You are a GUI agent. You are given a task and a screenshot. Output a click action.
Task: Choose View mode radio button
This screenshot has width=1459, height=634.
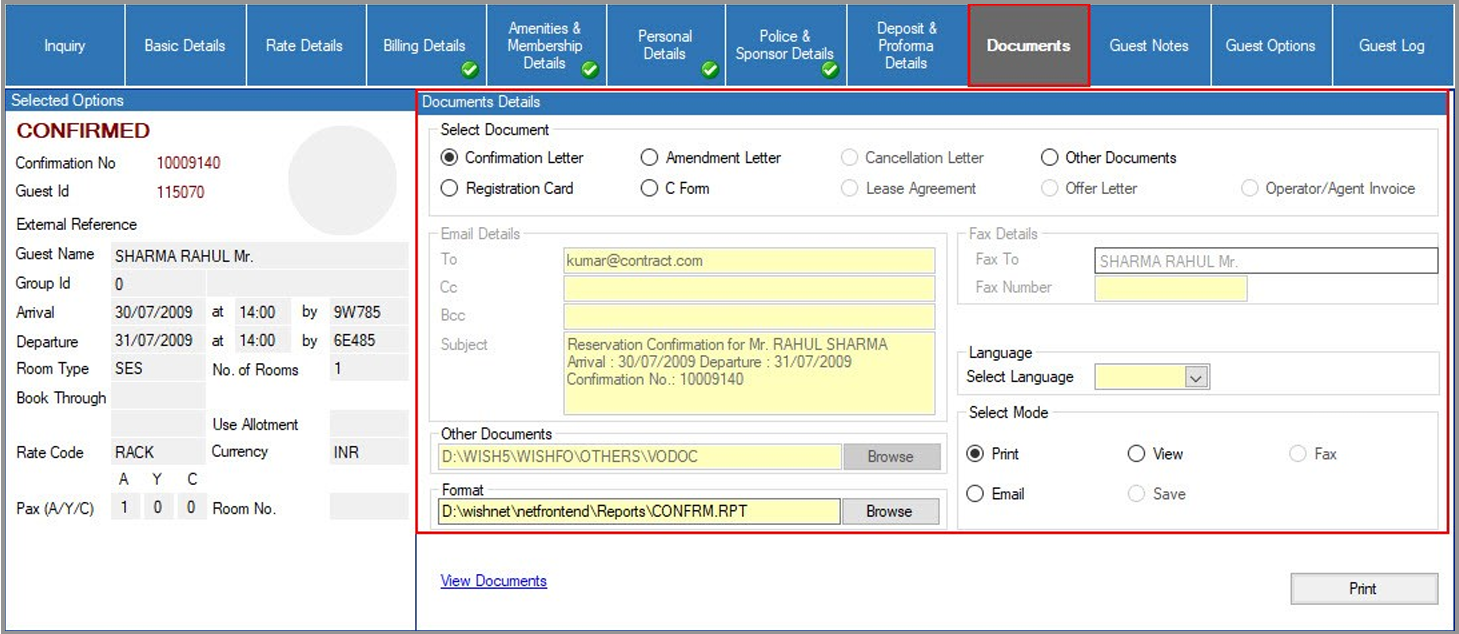pos(1136,454)
